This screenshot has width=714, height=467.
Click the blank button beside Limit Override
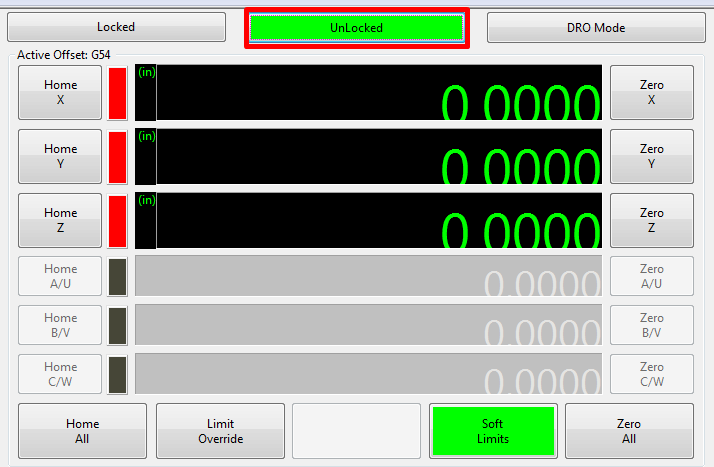coord(356,431)
